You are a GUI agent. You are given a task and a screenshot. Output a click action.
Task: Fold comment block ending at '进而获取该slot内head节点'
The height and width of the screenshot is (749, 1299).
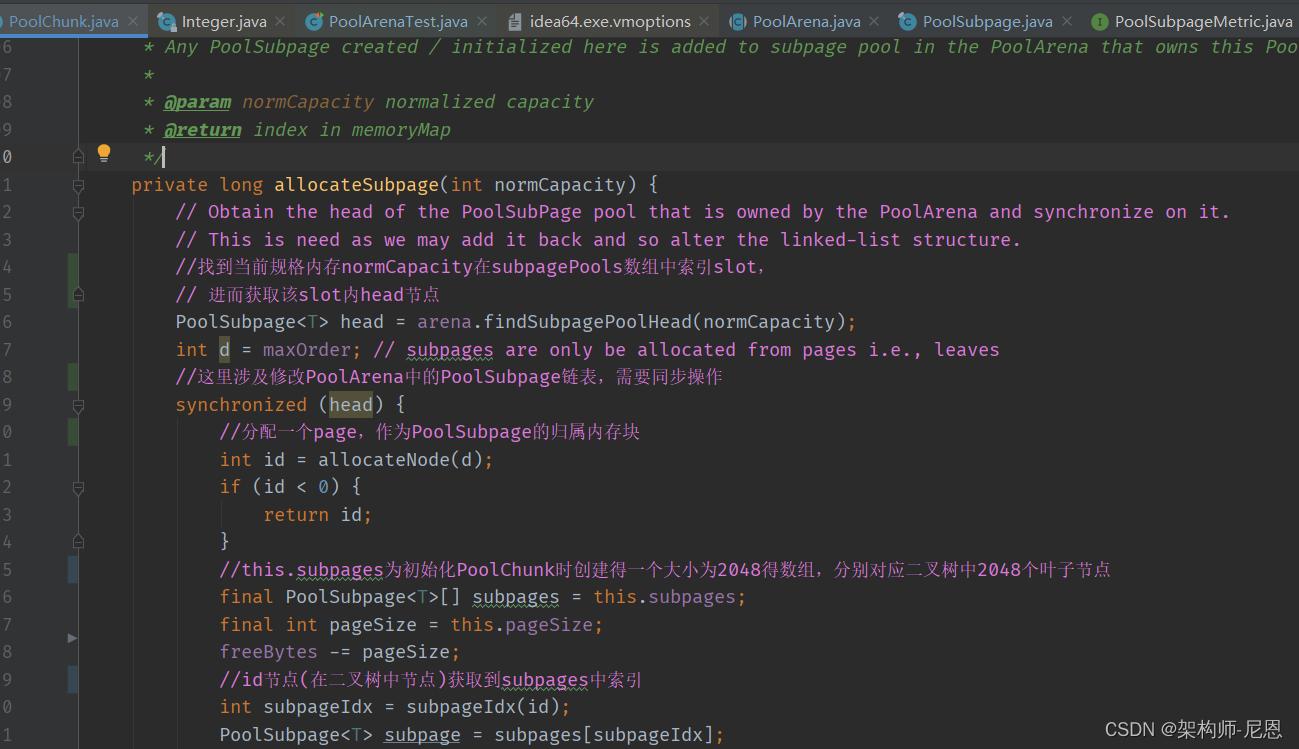[78, 295]
